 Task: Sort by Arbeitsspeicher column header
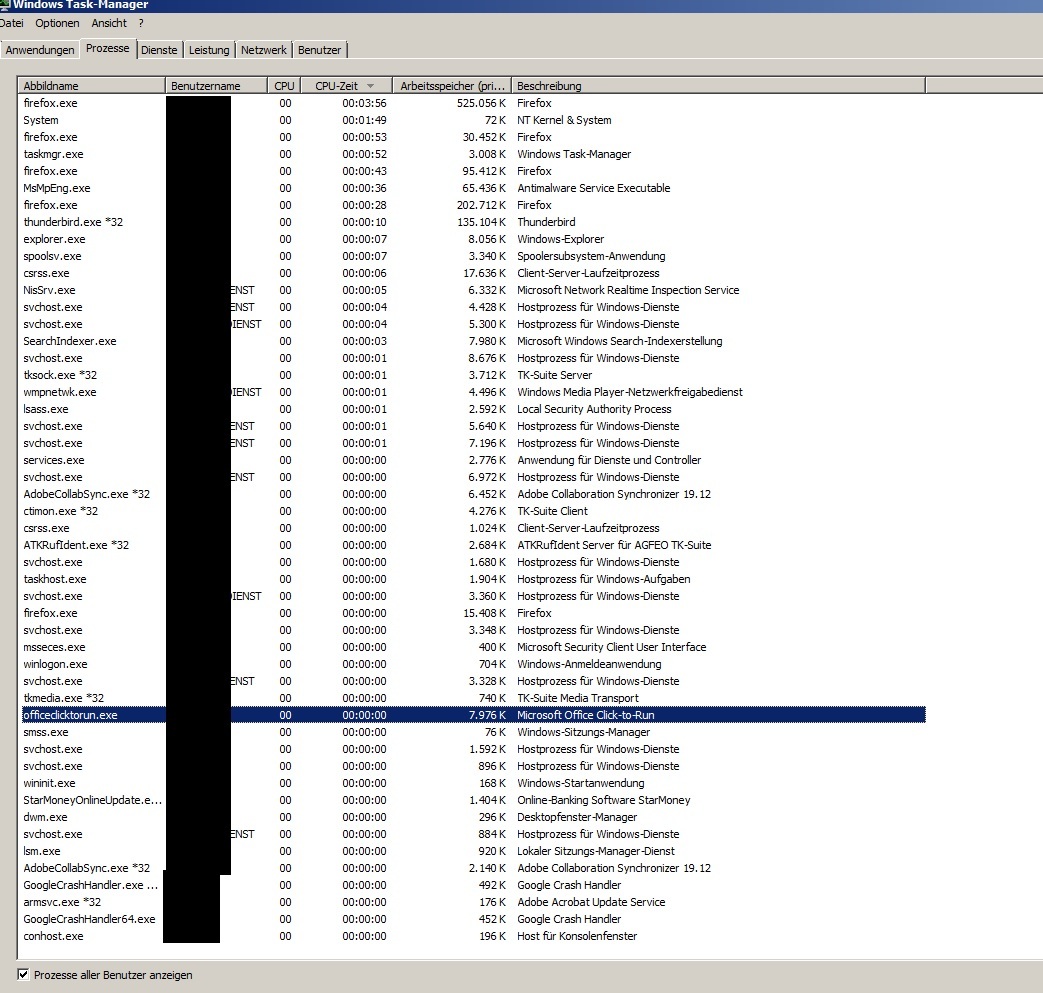click(x=452, y=86)
